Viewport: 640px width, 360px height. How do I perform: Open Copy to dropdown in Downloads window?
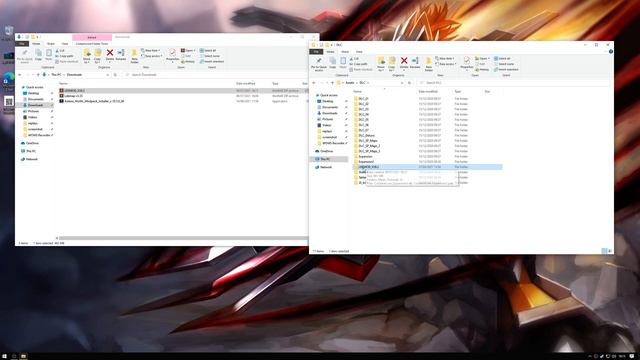(x=98, y=56)
